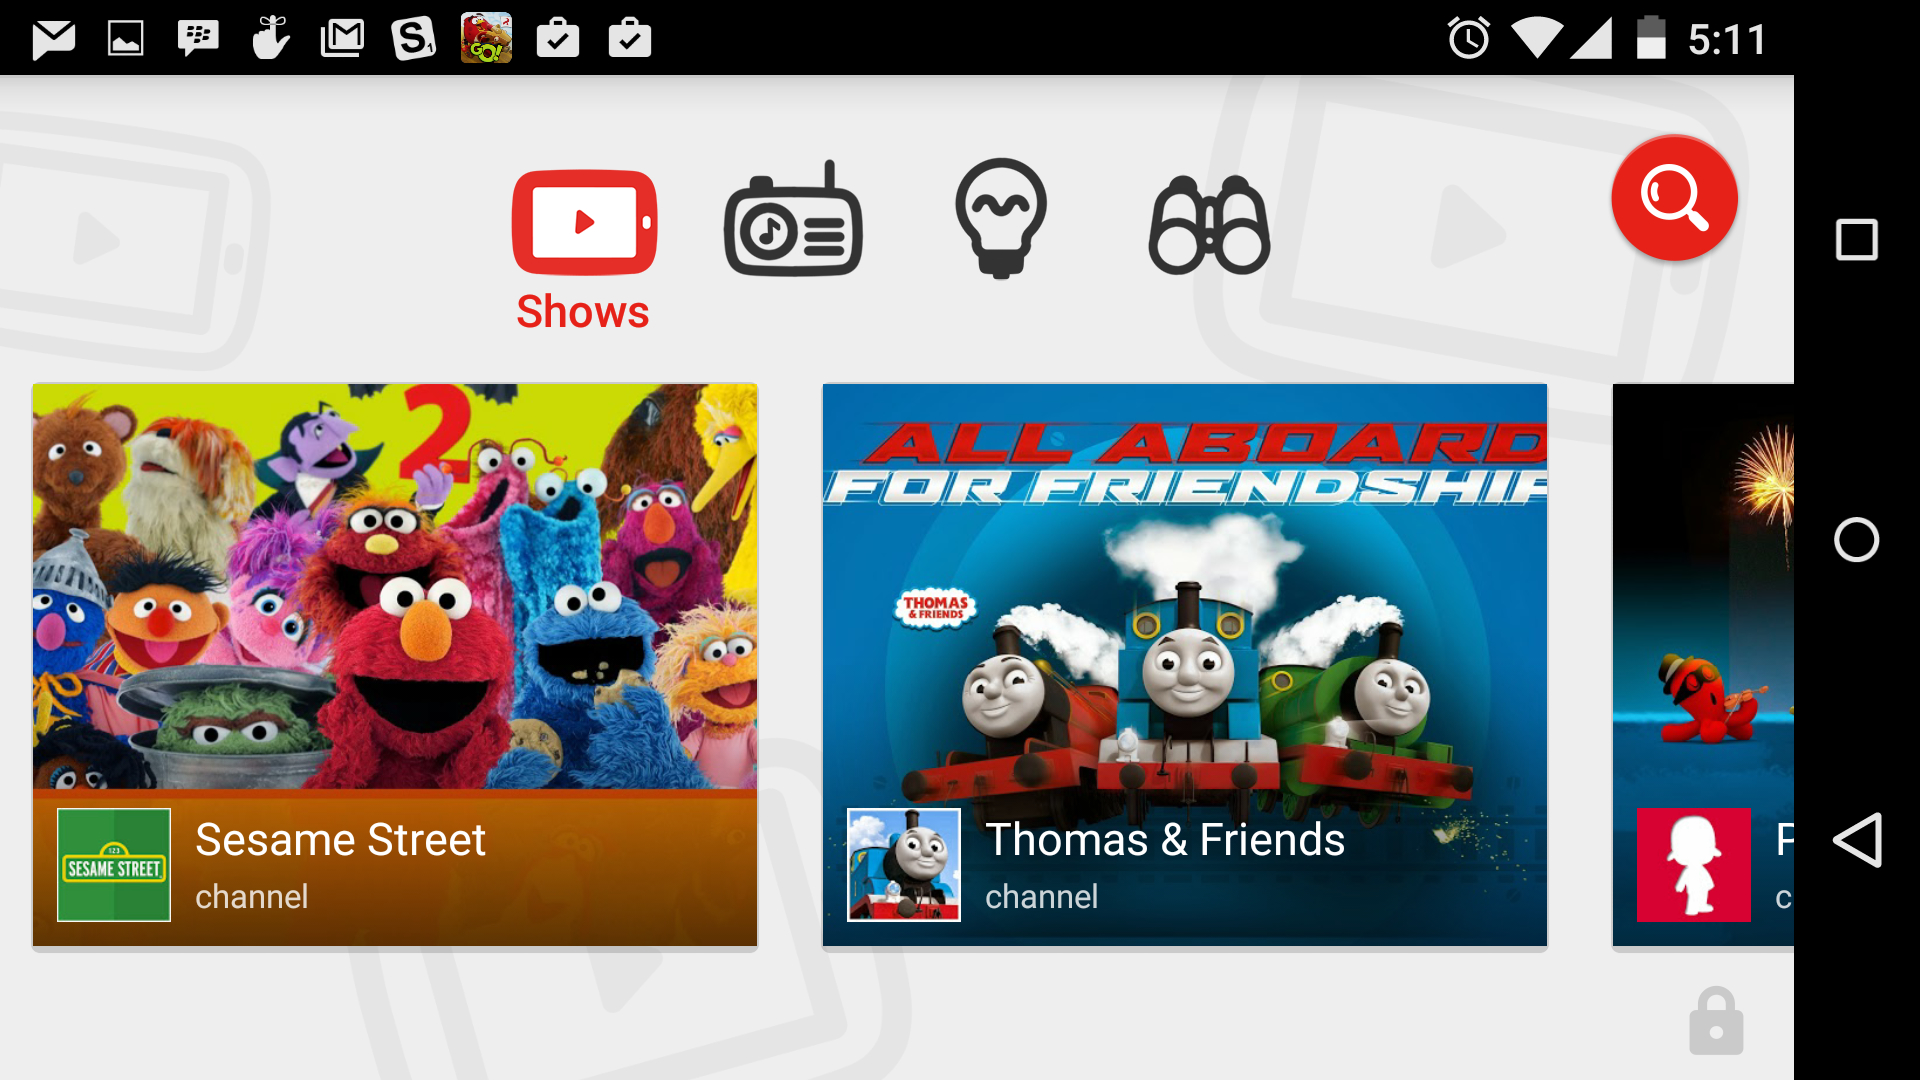The height and width of the screenshot is (1080, 1920).
Task: Tap the Sesame Street channel title
Action: (x=340, y=840)
